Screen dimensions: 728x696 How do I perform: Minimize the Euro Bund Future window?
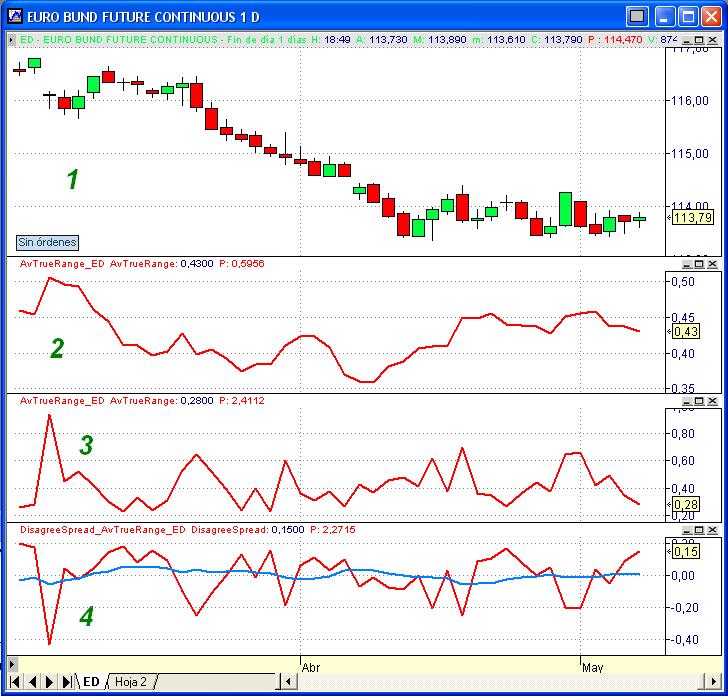(664, 17)
